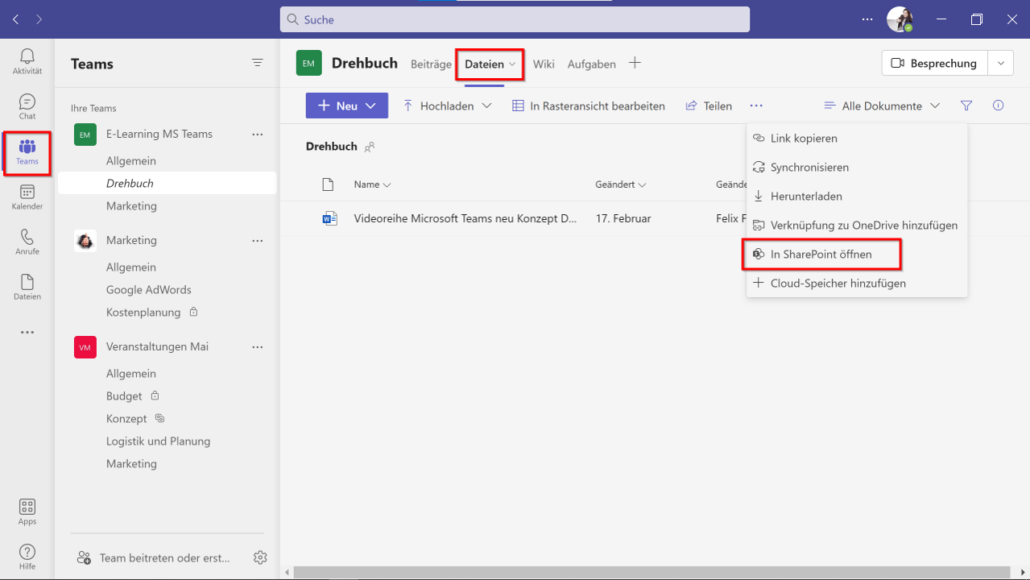Open the Aktivität icon in the sidebar
Viewport: 1030px width, 580px height.
[27, 60]
